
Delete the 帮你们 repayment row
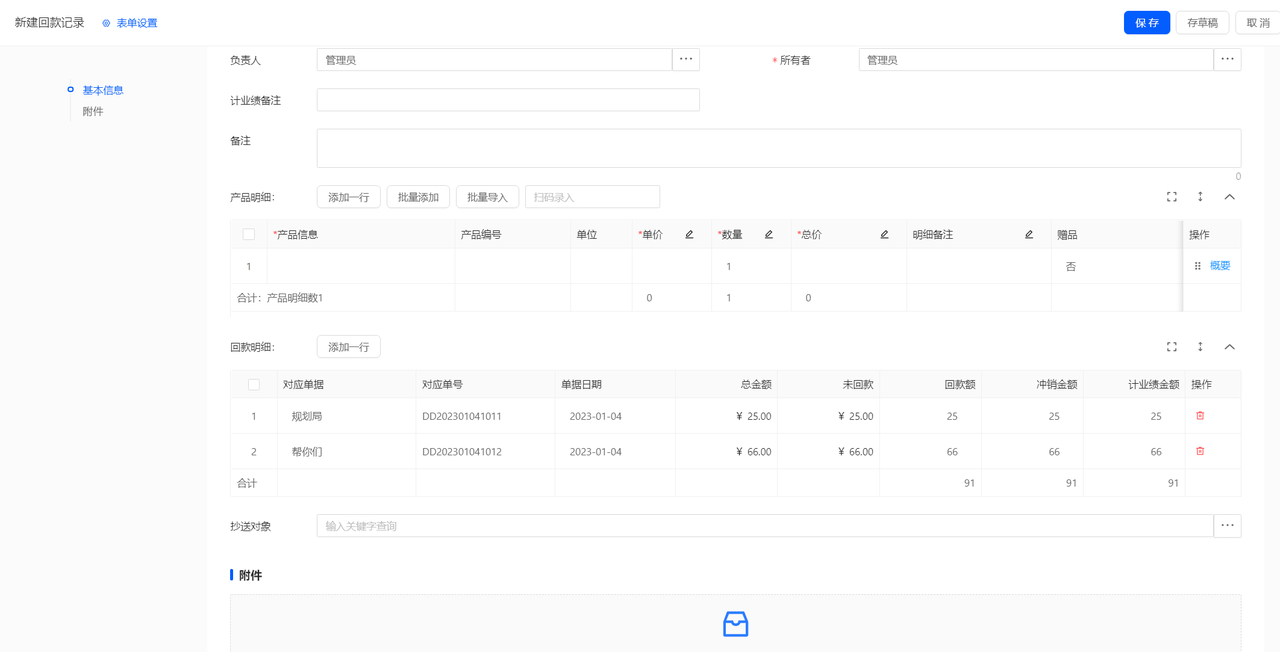coord(1200,451)
